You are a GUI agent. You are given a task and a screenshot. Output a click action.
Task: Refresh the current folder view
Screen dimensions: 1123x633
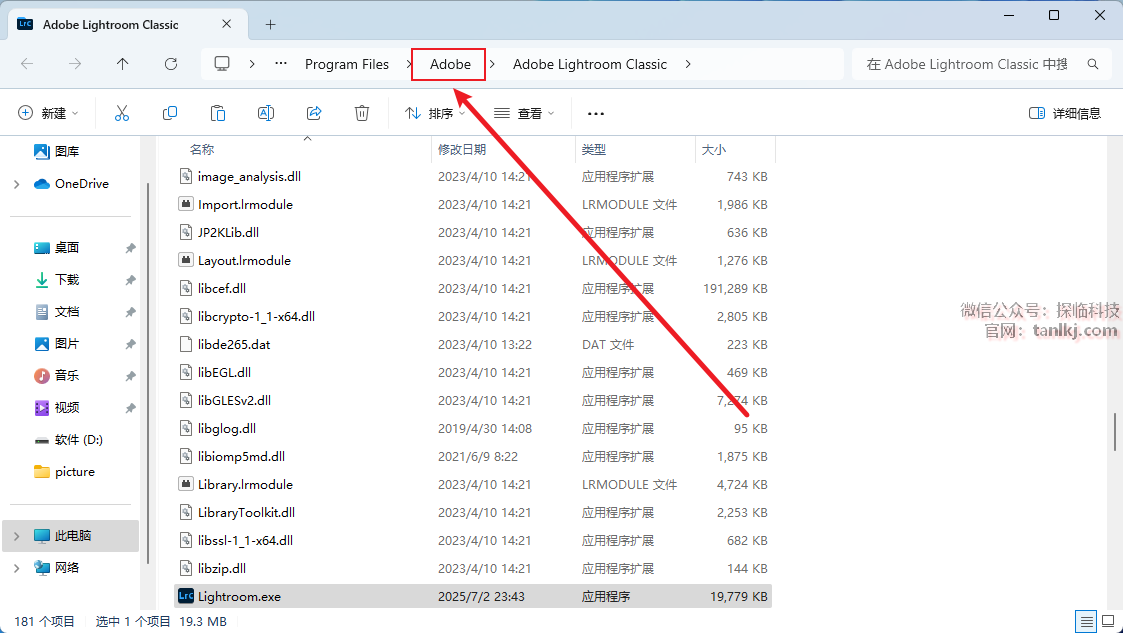(171, 64)
